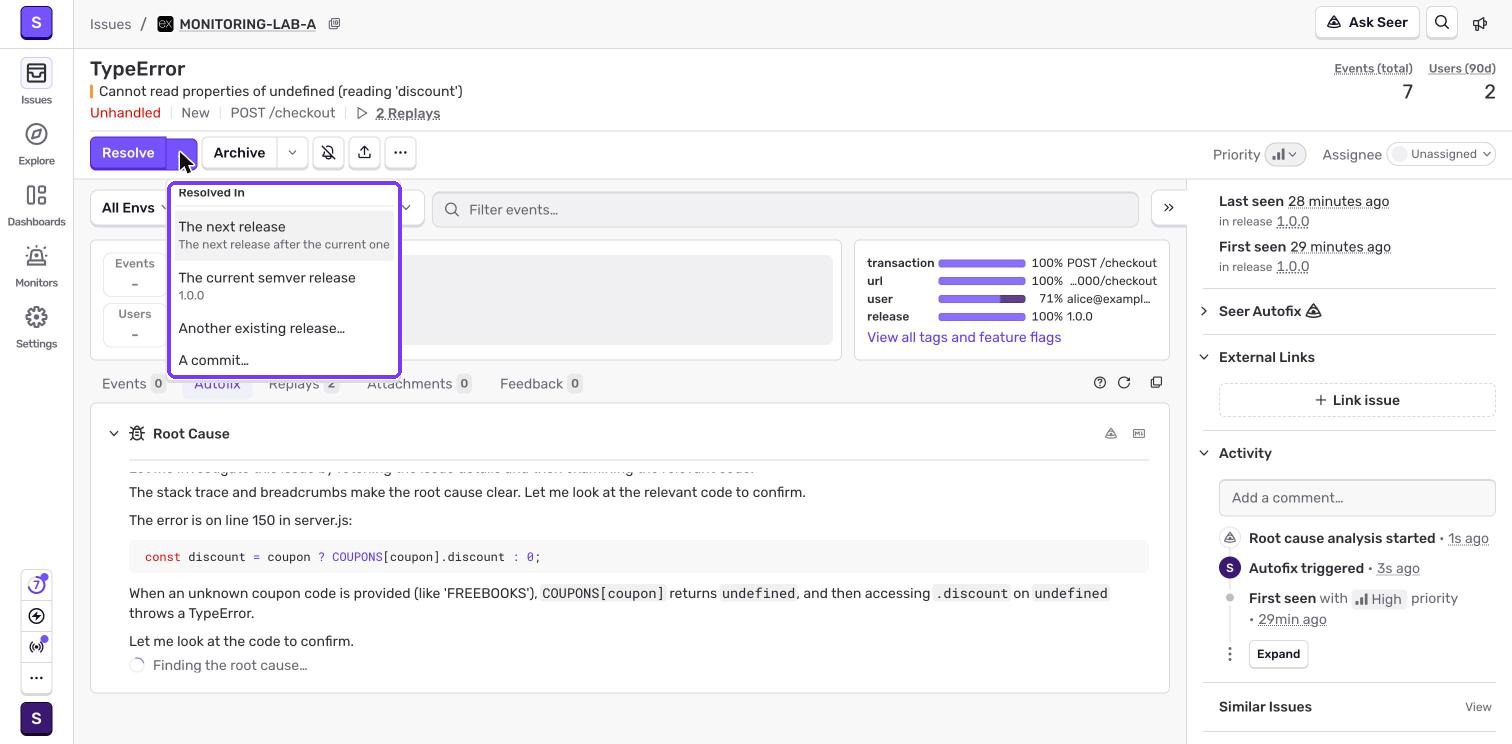Choose 'The current semver release' option
This screenshot has height=744, width=1512.
pyautogui.click(x=284, y=286)
